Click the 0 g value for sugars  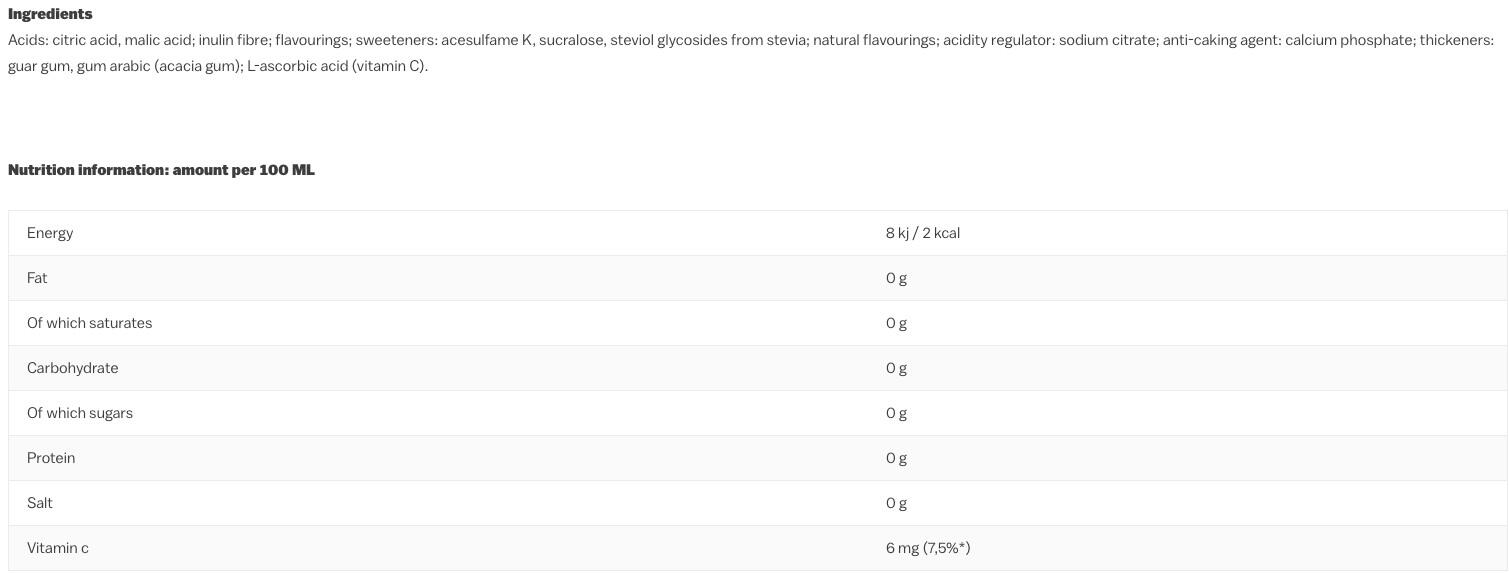coord(896,413)
